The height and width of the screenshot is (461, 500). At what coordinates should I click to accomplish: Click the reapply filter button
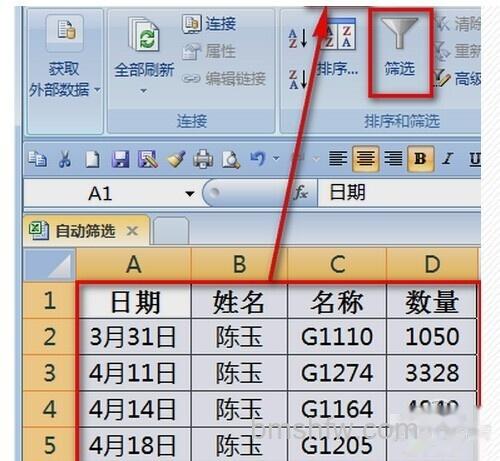[x=457, y=51]
